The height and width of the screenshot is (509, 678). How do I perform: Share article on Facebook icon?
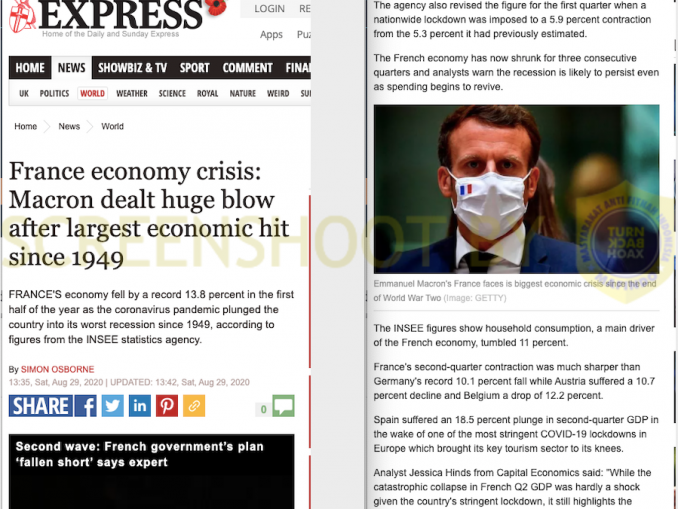click(x=86, y=406)
